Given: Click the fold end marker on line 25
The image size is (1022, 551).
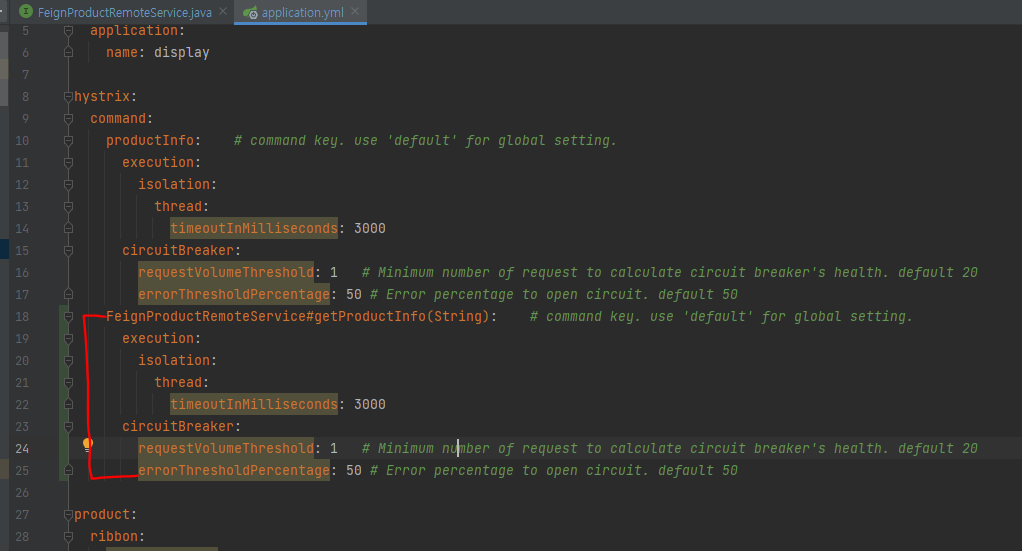Looking at the screenshot, I should [x=68, y=471].
